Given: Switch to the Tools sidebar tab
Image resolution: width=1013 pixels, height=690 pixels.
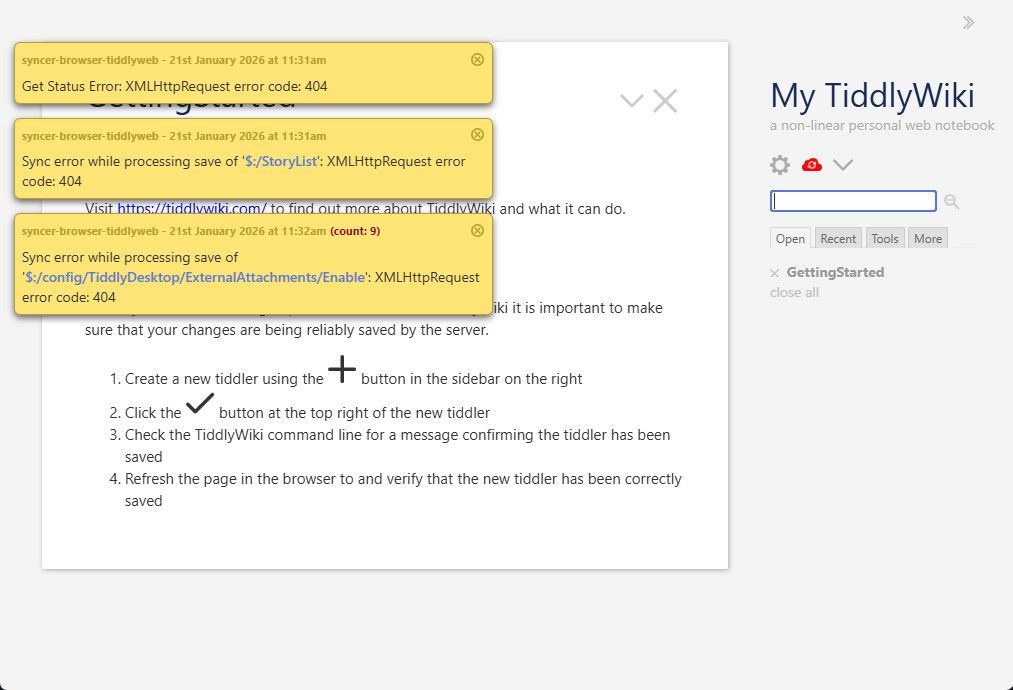Looking at the screenshot, I should (x=884, y=238).
